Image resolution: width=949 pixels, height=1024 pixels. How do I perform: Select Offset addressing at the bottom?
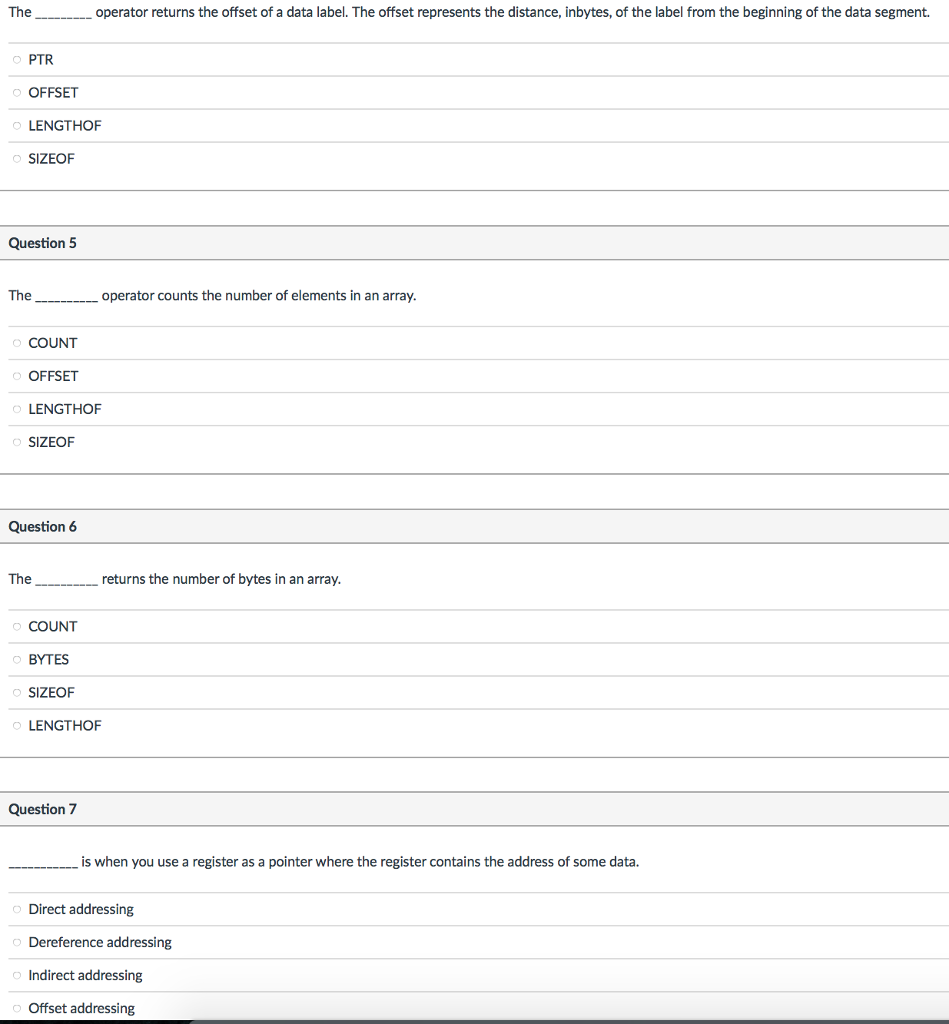pos(17,1008)
